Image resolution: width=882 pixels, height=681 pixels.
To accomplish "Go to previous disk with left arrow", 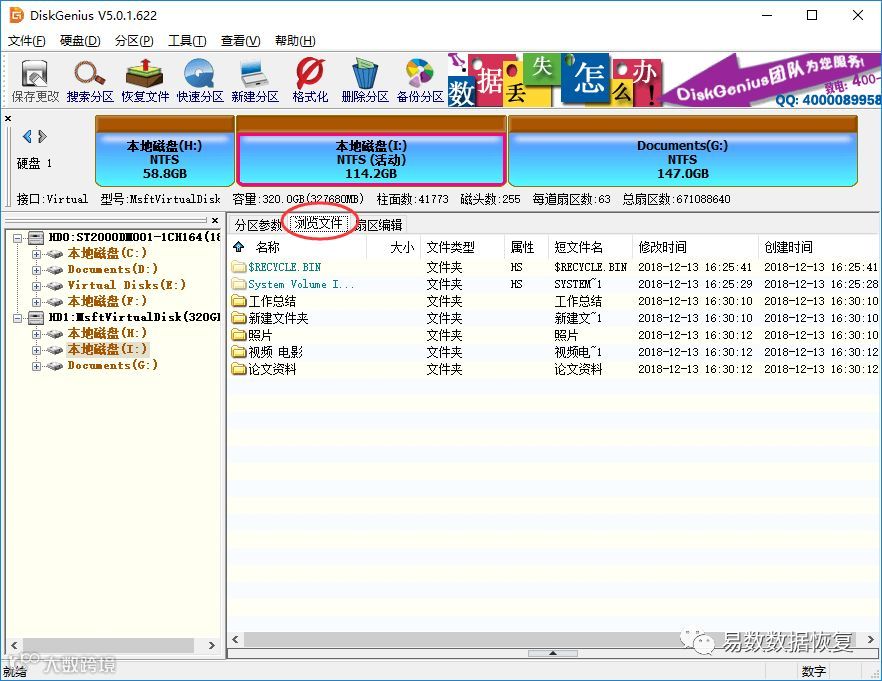I will 26,136.
